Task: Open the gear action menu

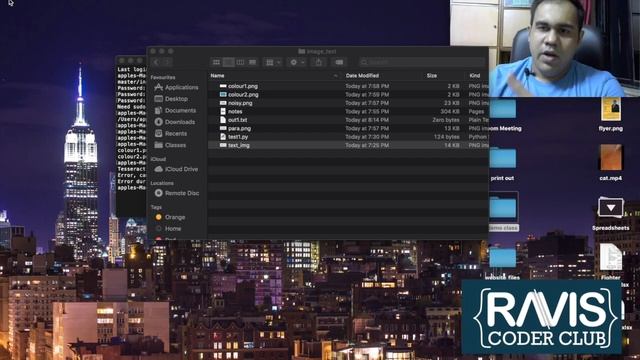Action: coord(297,62)
